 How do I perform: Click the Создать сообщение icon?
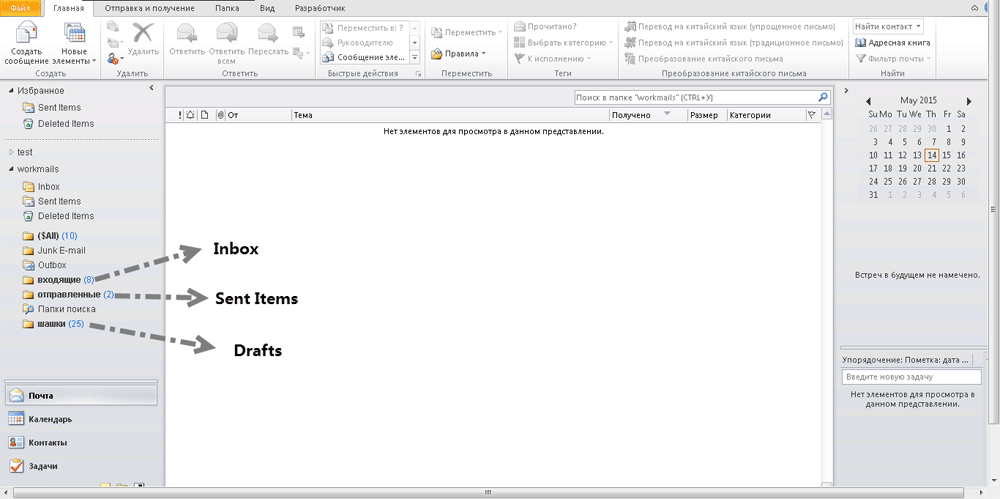coord(26,33)
